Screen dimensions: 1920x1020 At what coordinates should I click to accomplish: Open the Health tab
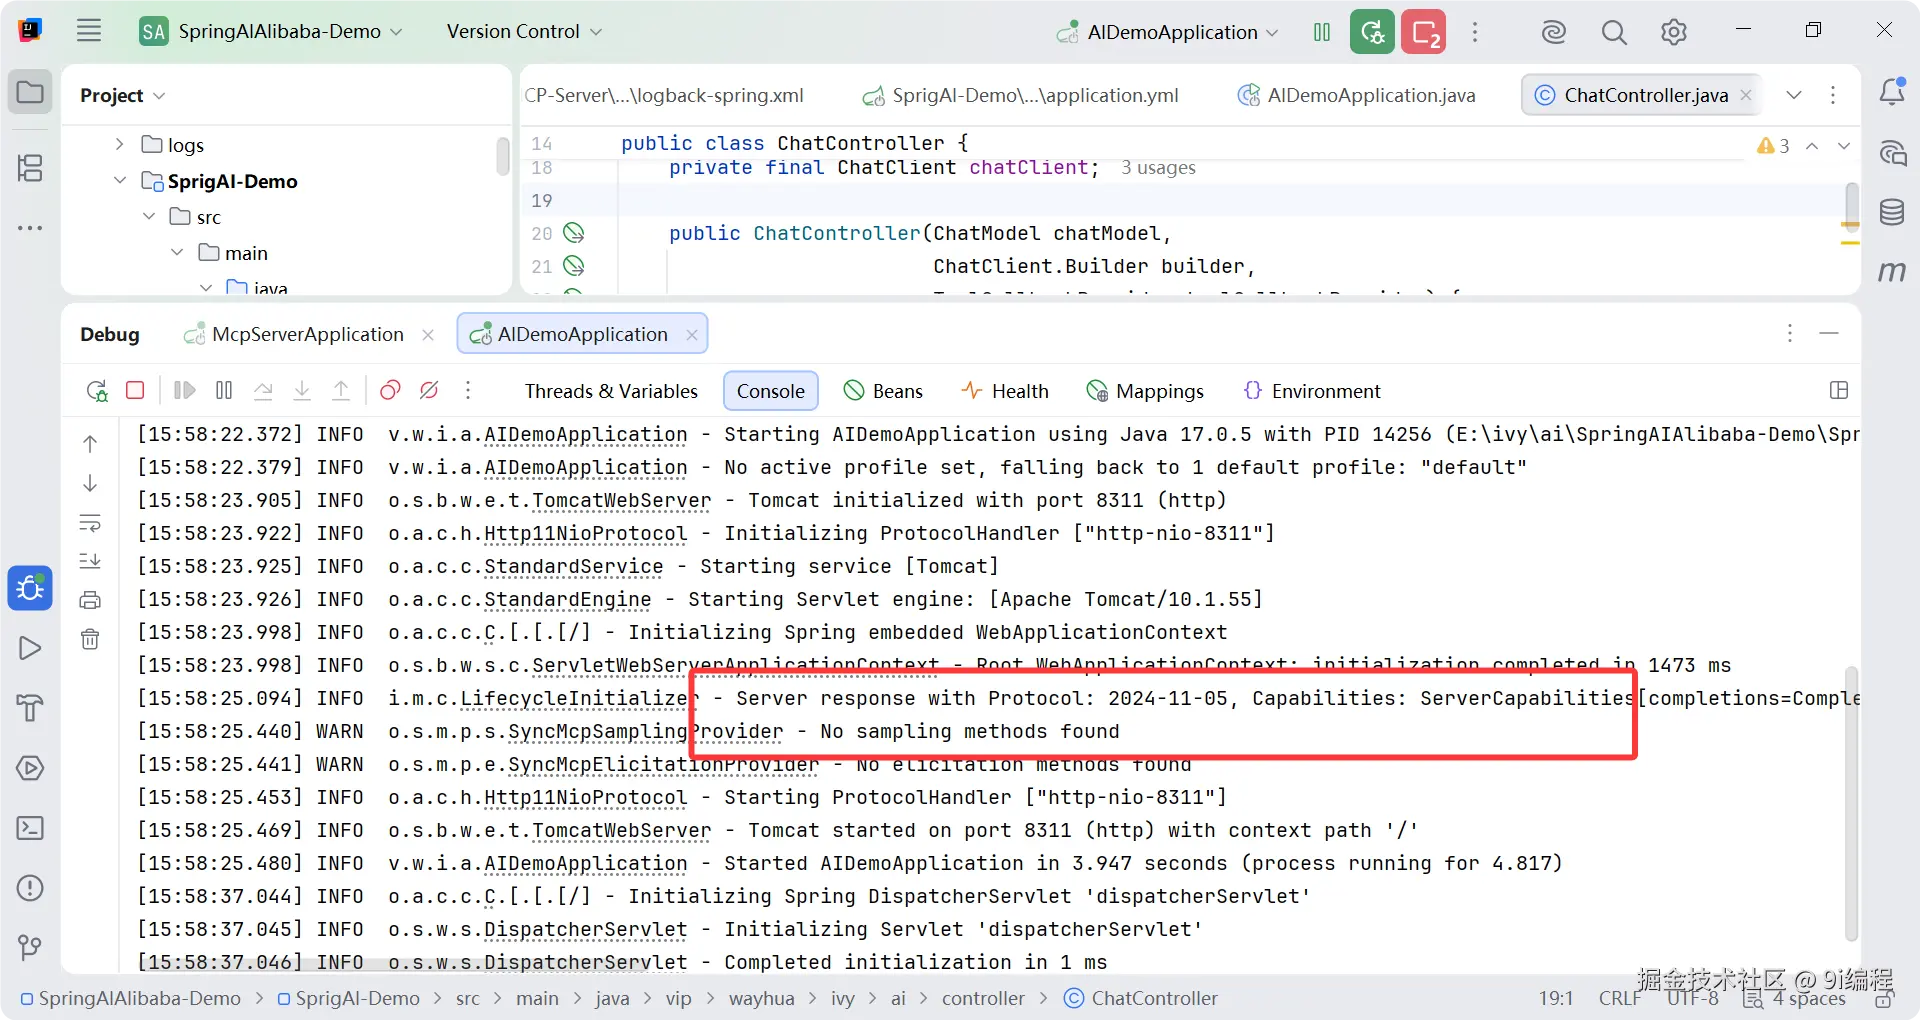tap(1005, 391)
